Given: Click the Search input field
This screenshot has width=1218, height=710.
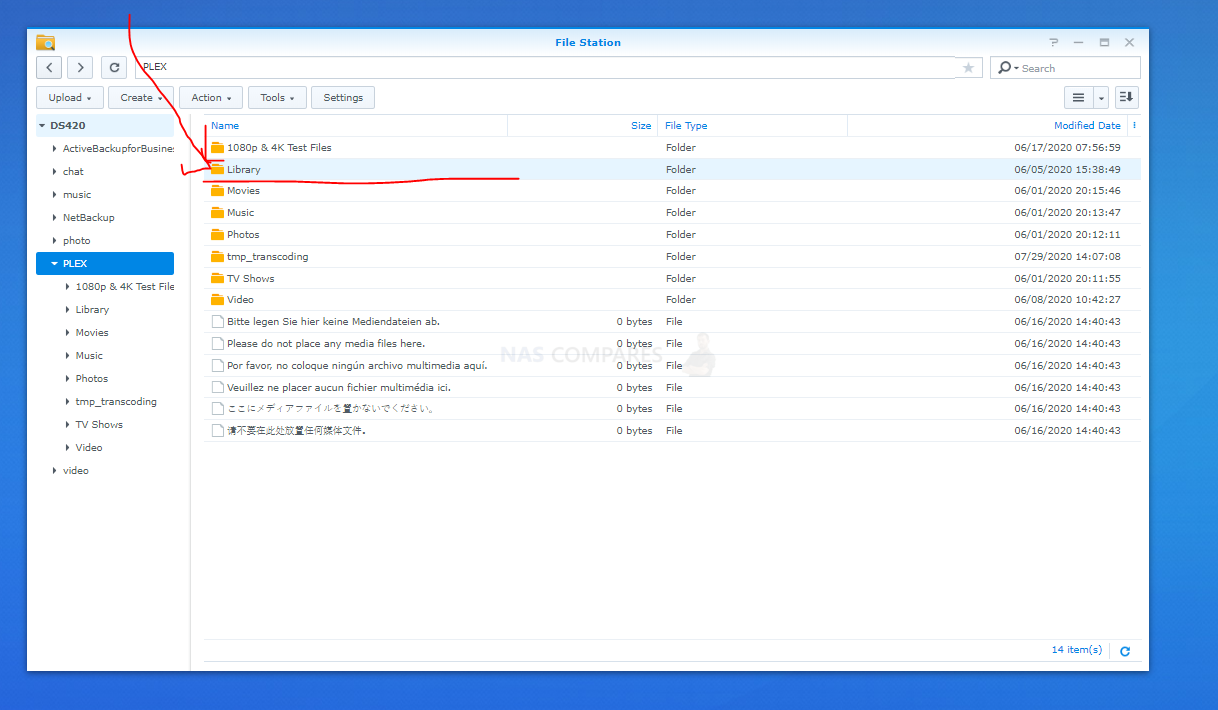Looking at the screenshot, I should [x=1077, y=68].
